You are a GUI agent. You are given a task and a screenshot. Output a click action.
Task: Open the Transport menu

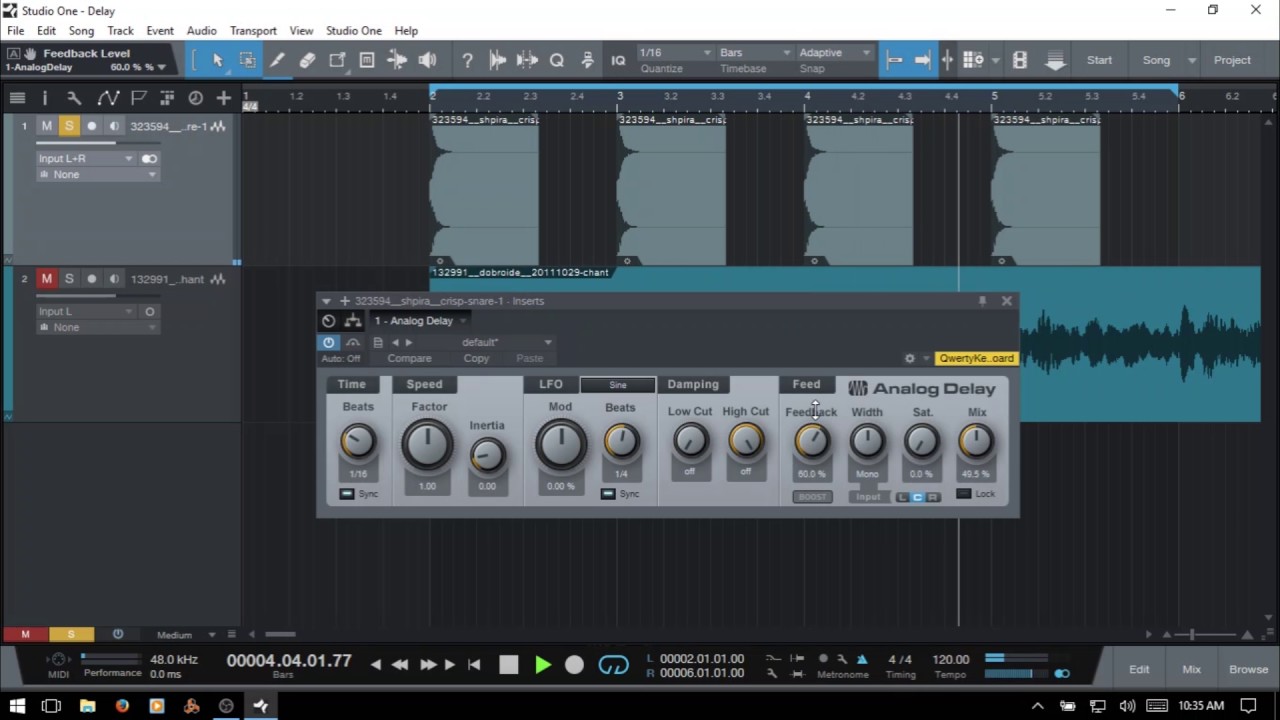[253, 31]
